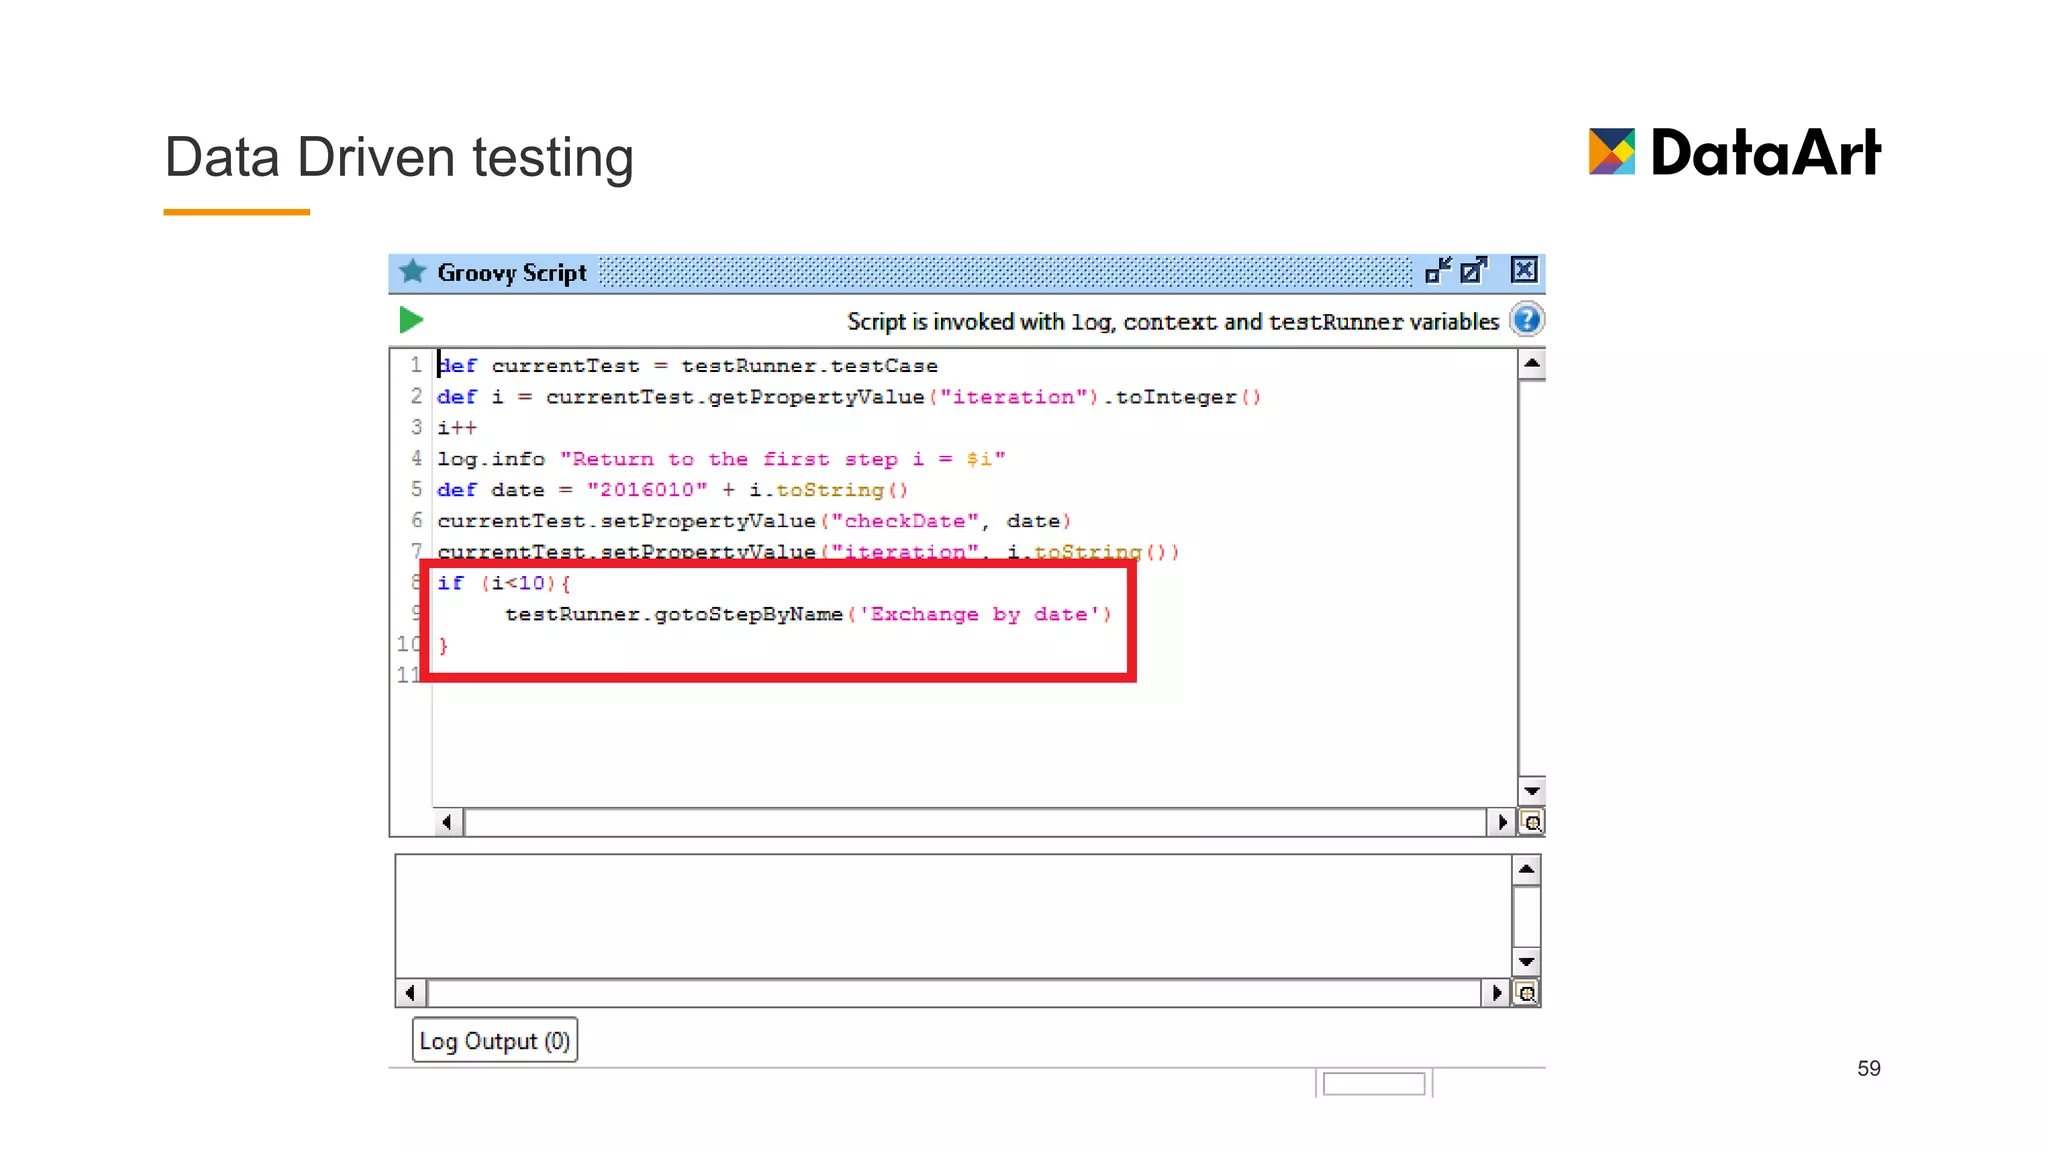Click the 'def date = "2016010"' line
This screenshot has width=2048, height=1152.
(x=672, y=490)
